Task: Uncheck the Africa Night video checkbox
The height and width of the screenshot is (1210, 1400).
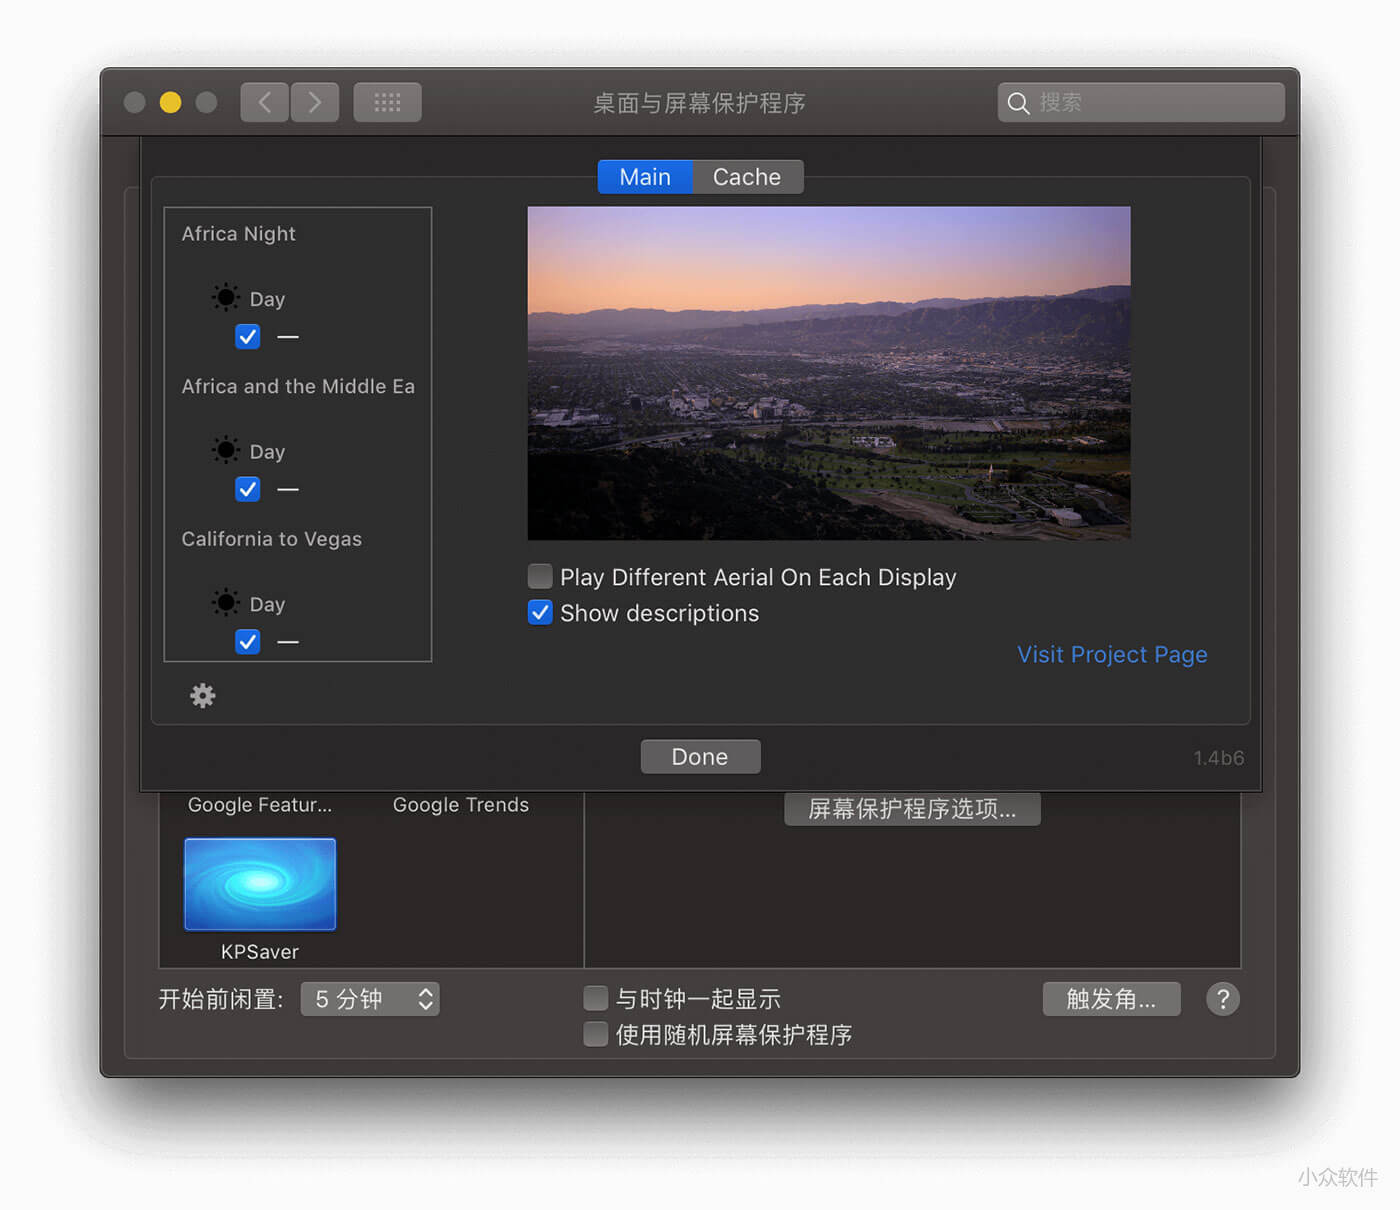Action: pos(247,337)
